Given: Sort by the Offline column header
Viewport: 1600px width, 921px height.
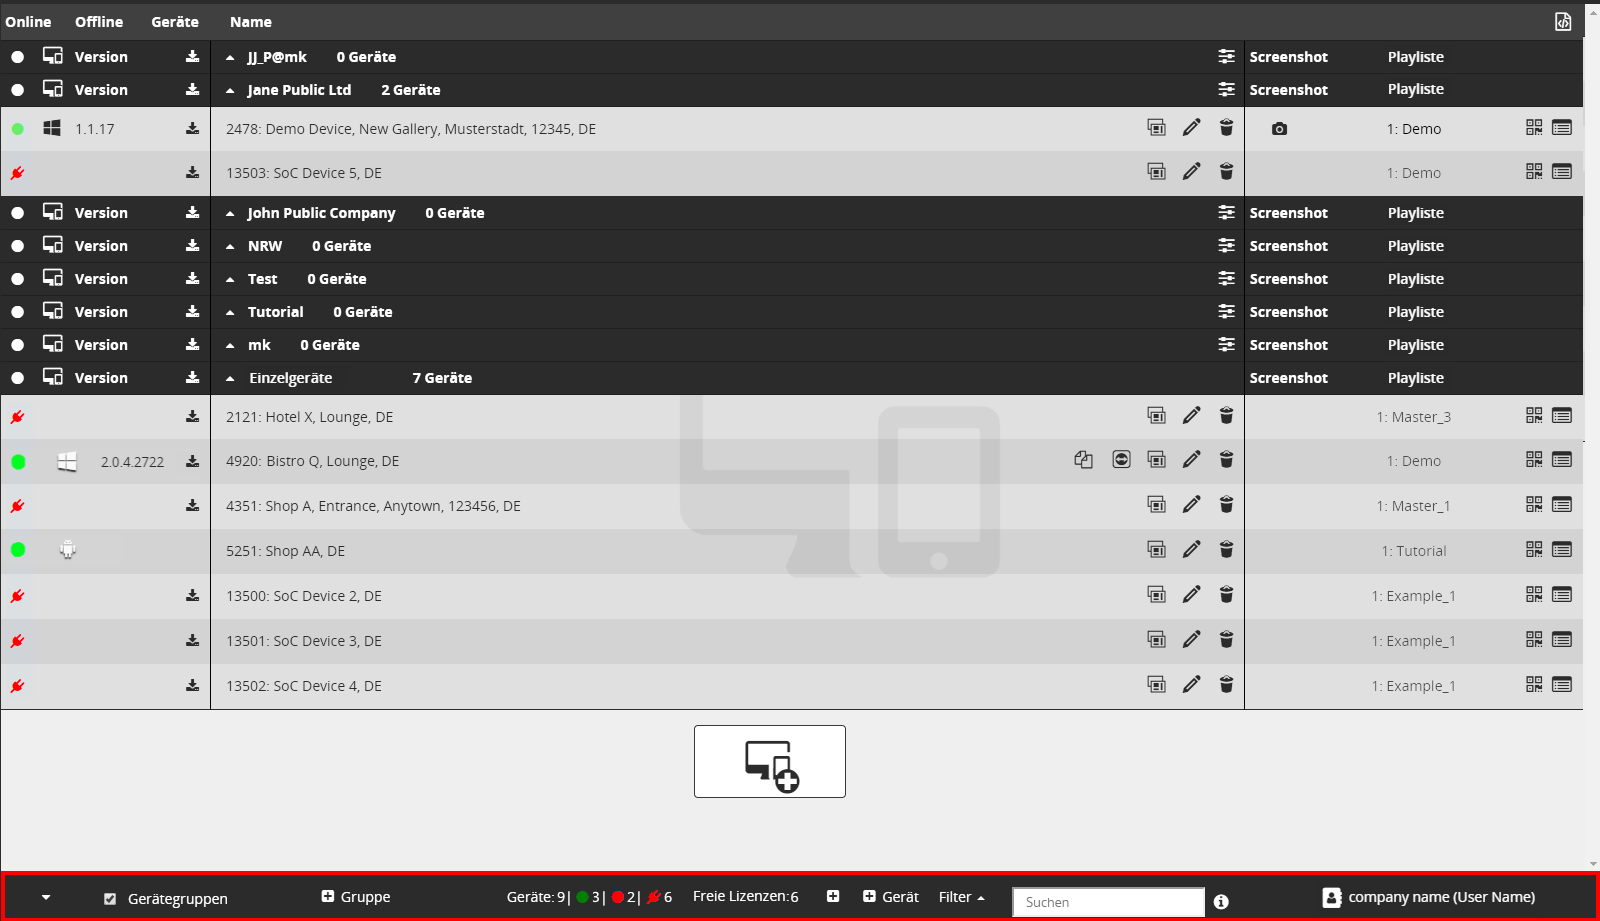Looking at the screenshot, I should tap(99, 22).
